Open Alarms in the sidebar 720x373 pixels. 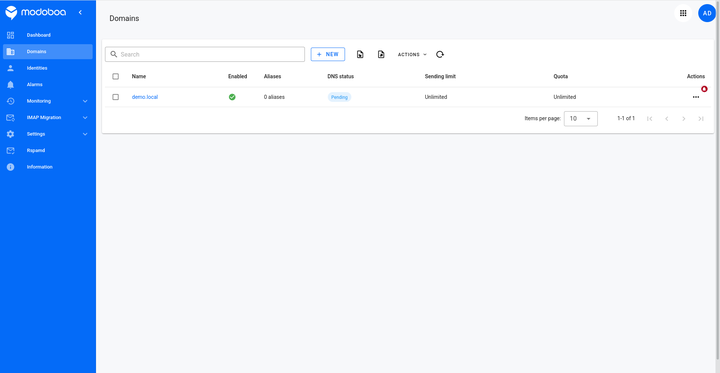tap(48, 85)
